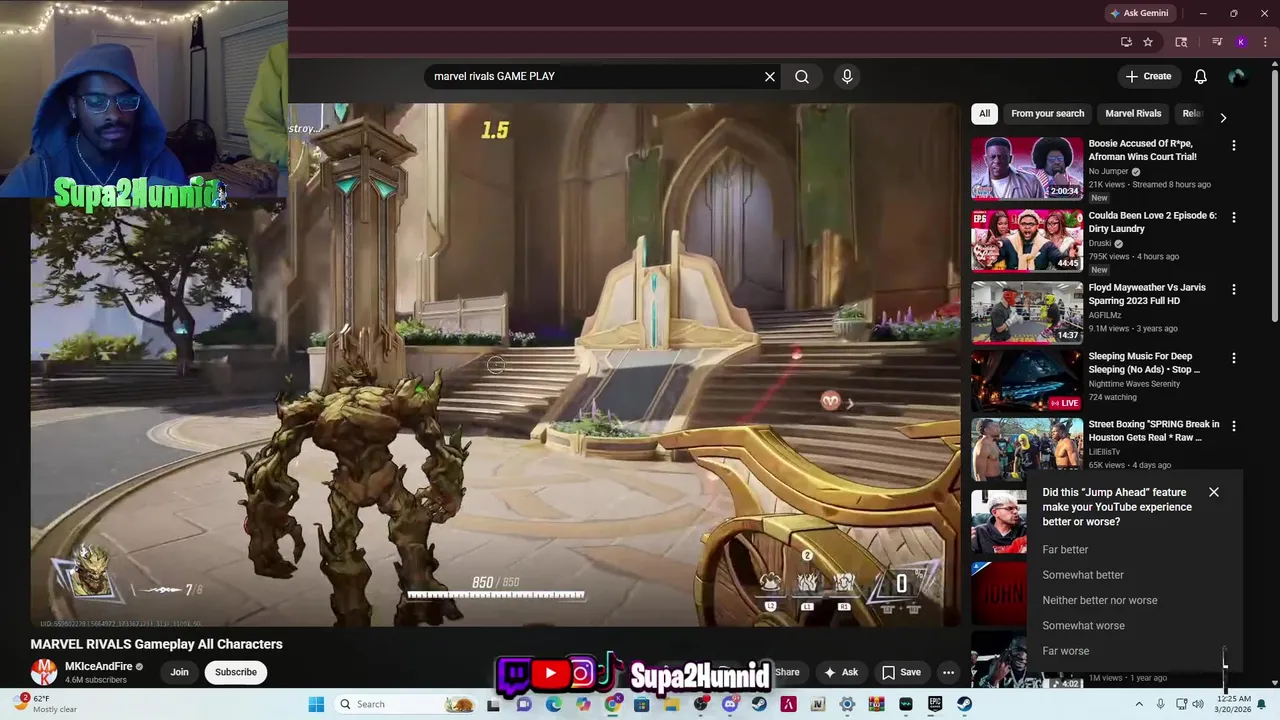This screenshot has width=1280, height=720.
Task: Click the Ask Gemini button
Action: pyautogui.click(x=1139, y=13)
